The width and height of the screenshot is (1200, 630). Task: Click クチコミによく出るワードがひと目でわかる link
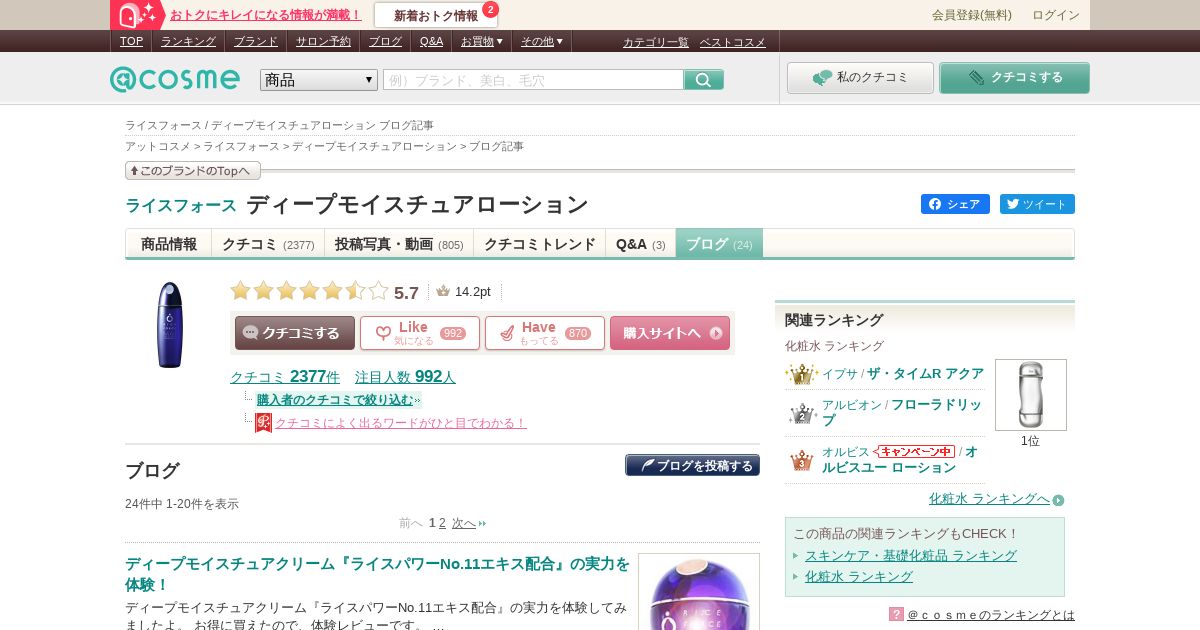coord(401,423)
